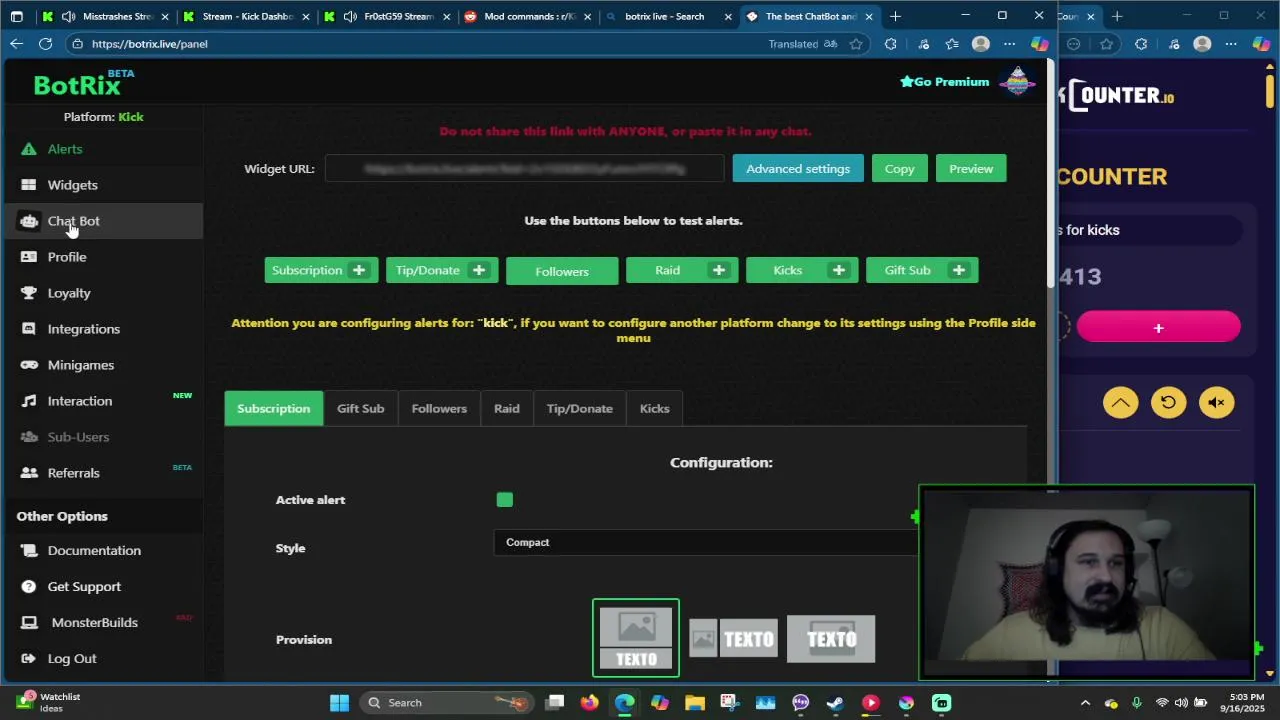This screenshot has height=720, width=1280.
Task: Click the Integrations cogs icon
Action: pyautogui.click(x=28, y=329)
